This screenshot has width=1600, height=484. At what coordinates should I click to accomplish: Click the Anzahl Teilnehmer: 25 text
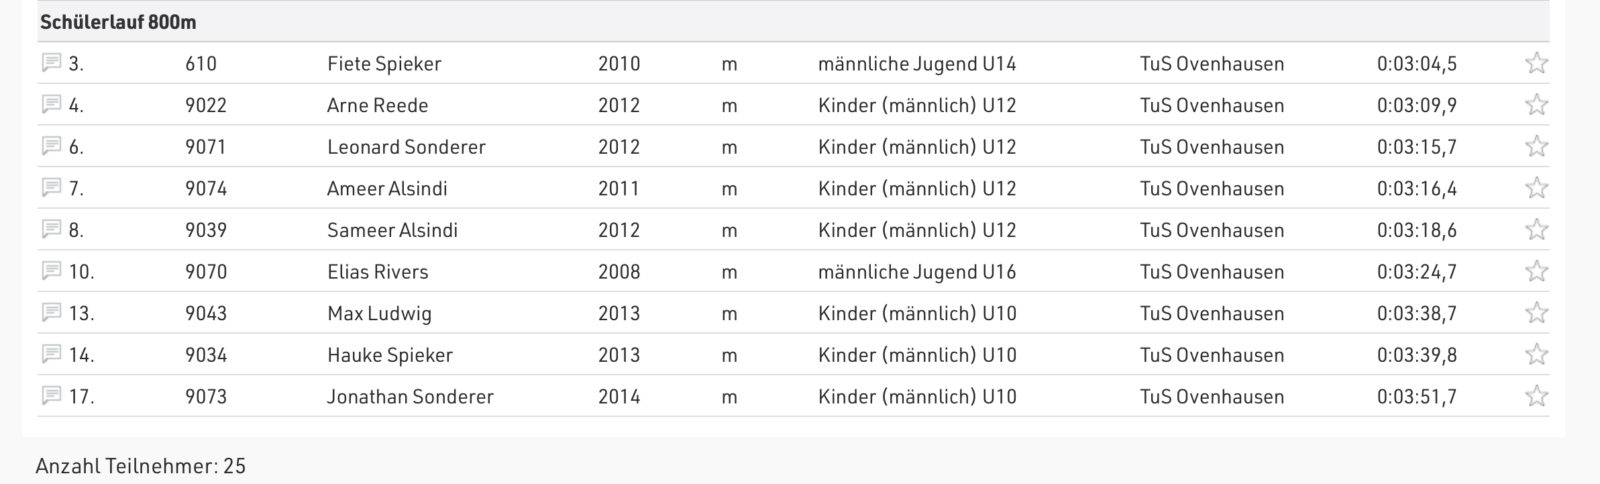140,466
